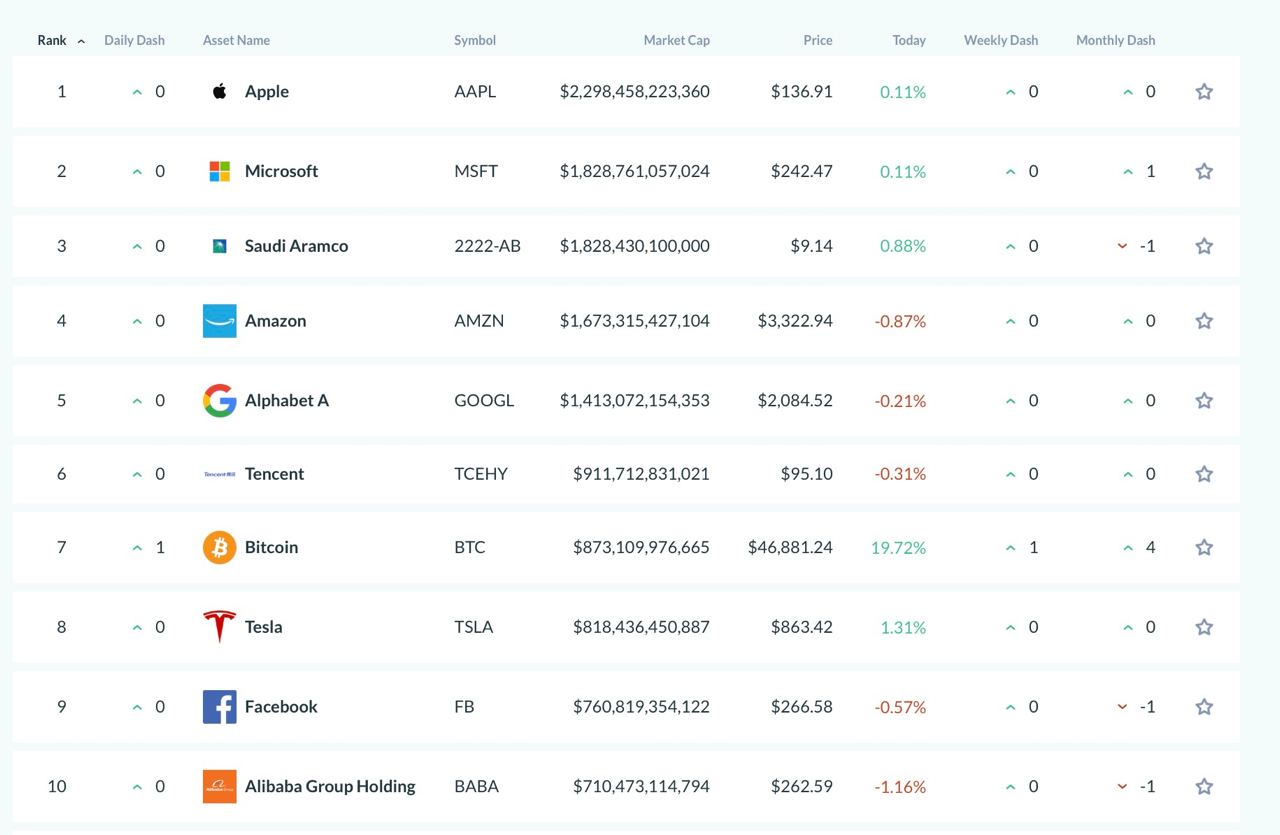1280x835 pixels.
Task: Open the Tencent asset name
Action: click(x=275, y=474)
